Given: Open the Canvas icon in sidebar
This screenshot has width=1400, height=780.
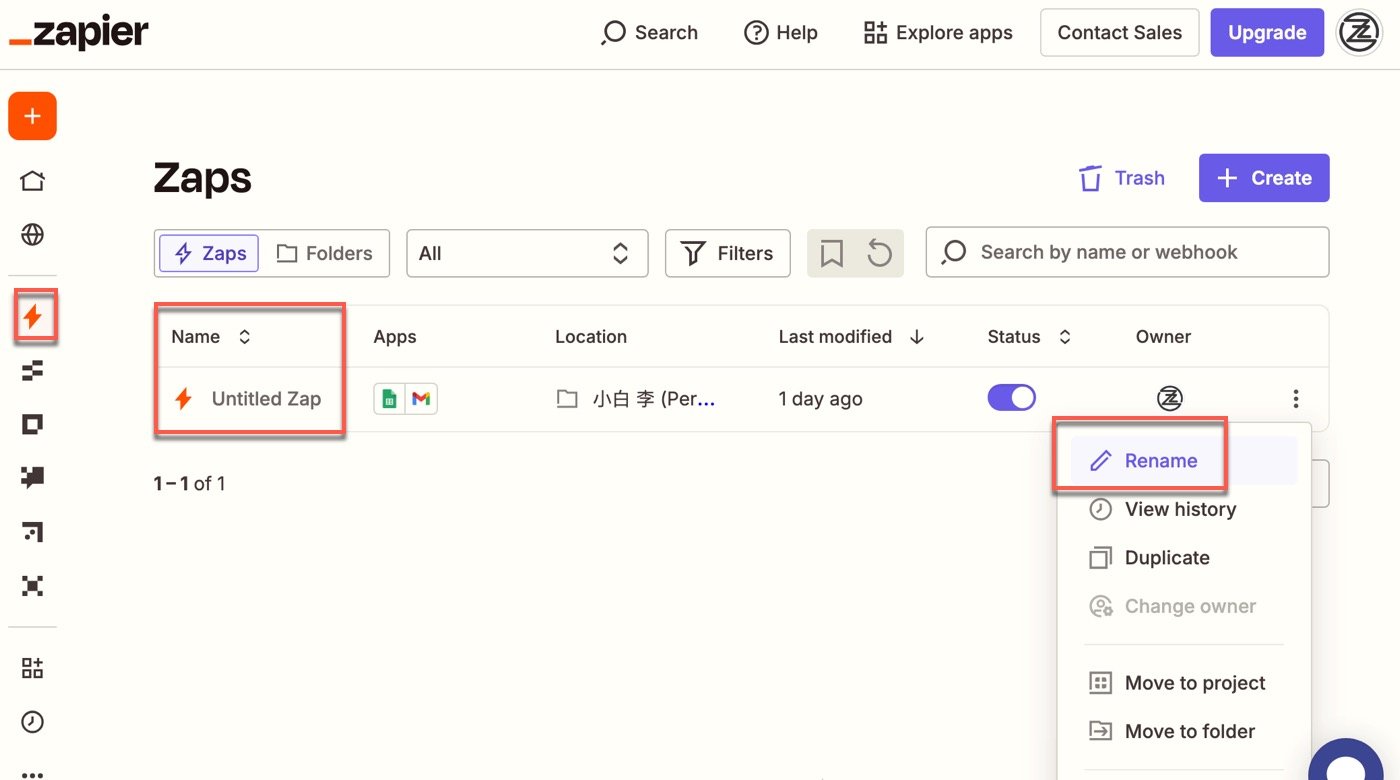Looking at the screenshot, I should click(32, 531).
